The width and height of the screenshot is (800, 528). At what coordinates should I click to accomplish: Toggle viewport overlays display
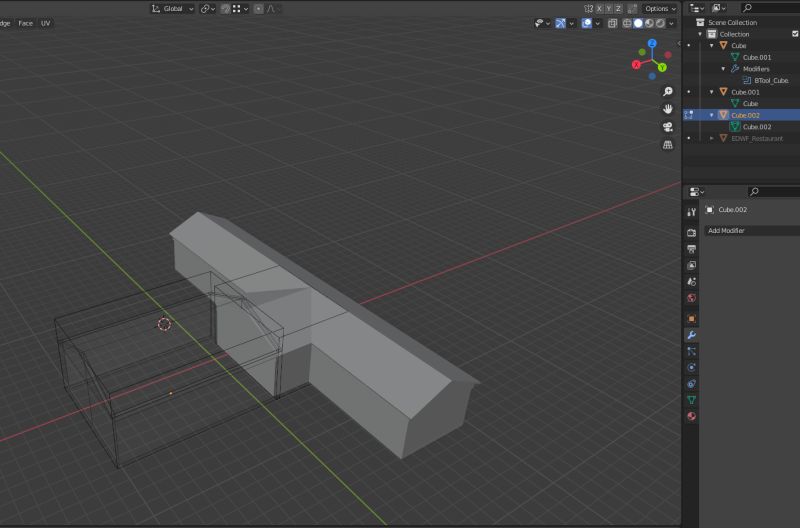coord(587,23)
